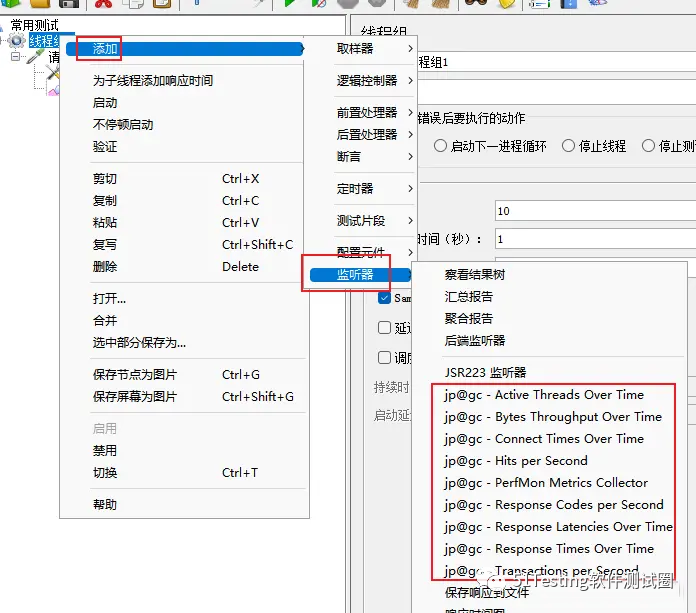Choose 添加 in the context menu
Screen dimensions: 696x613
(x=185, y=49)
